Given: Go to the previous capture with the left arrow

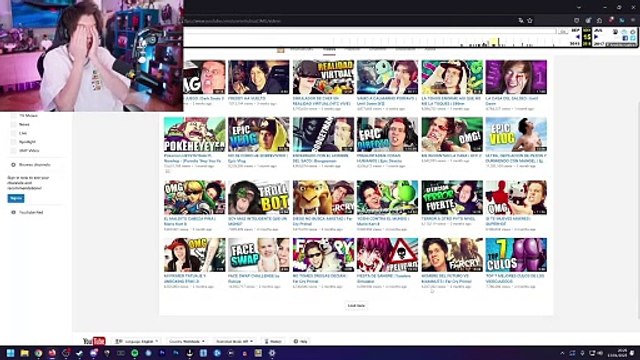Looking at the screenshot, I should coord(577,37).
